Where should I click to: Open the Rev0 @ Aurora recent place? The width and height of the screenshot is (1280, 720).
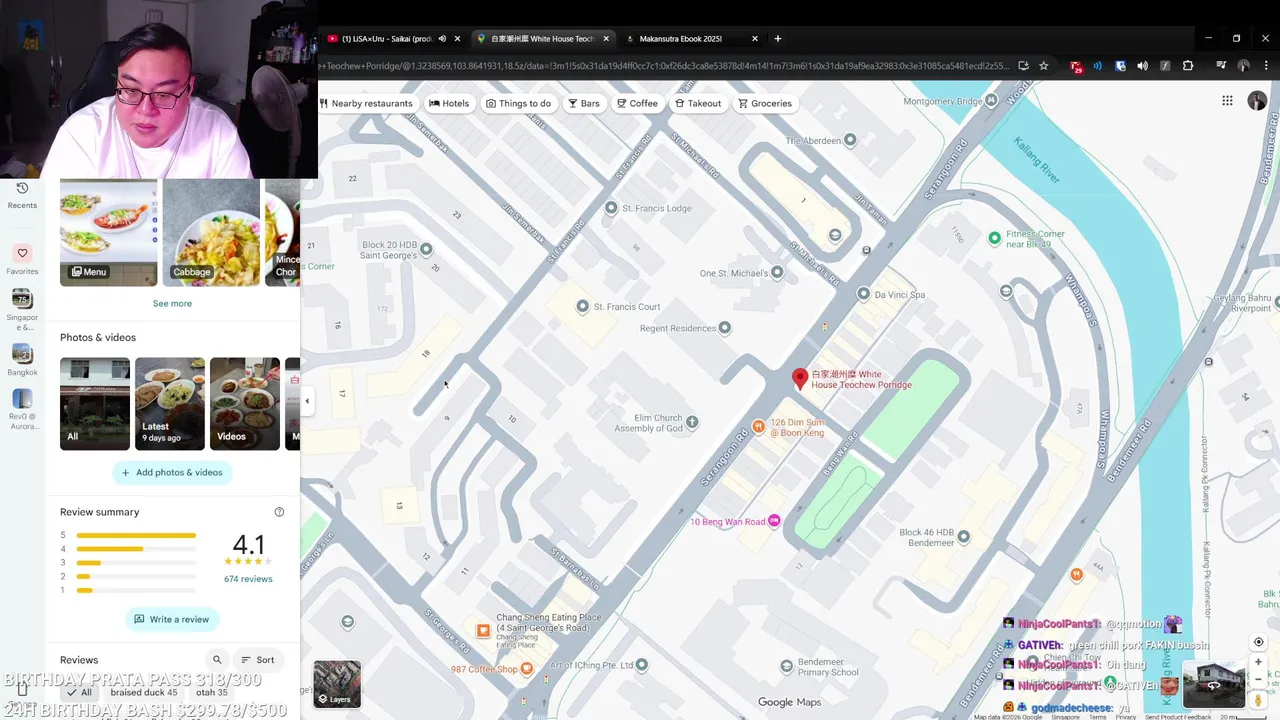click(22, 409)
